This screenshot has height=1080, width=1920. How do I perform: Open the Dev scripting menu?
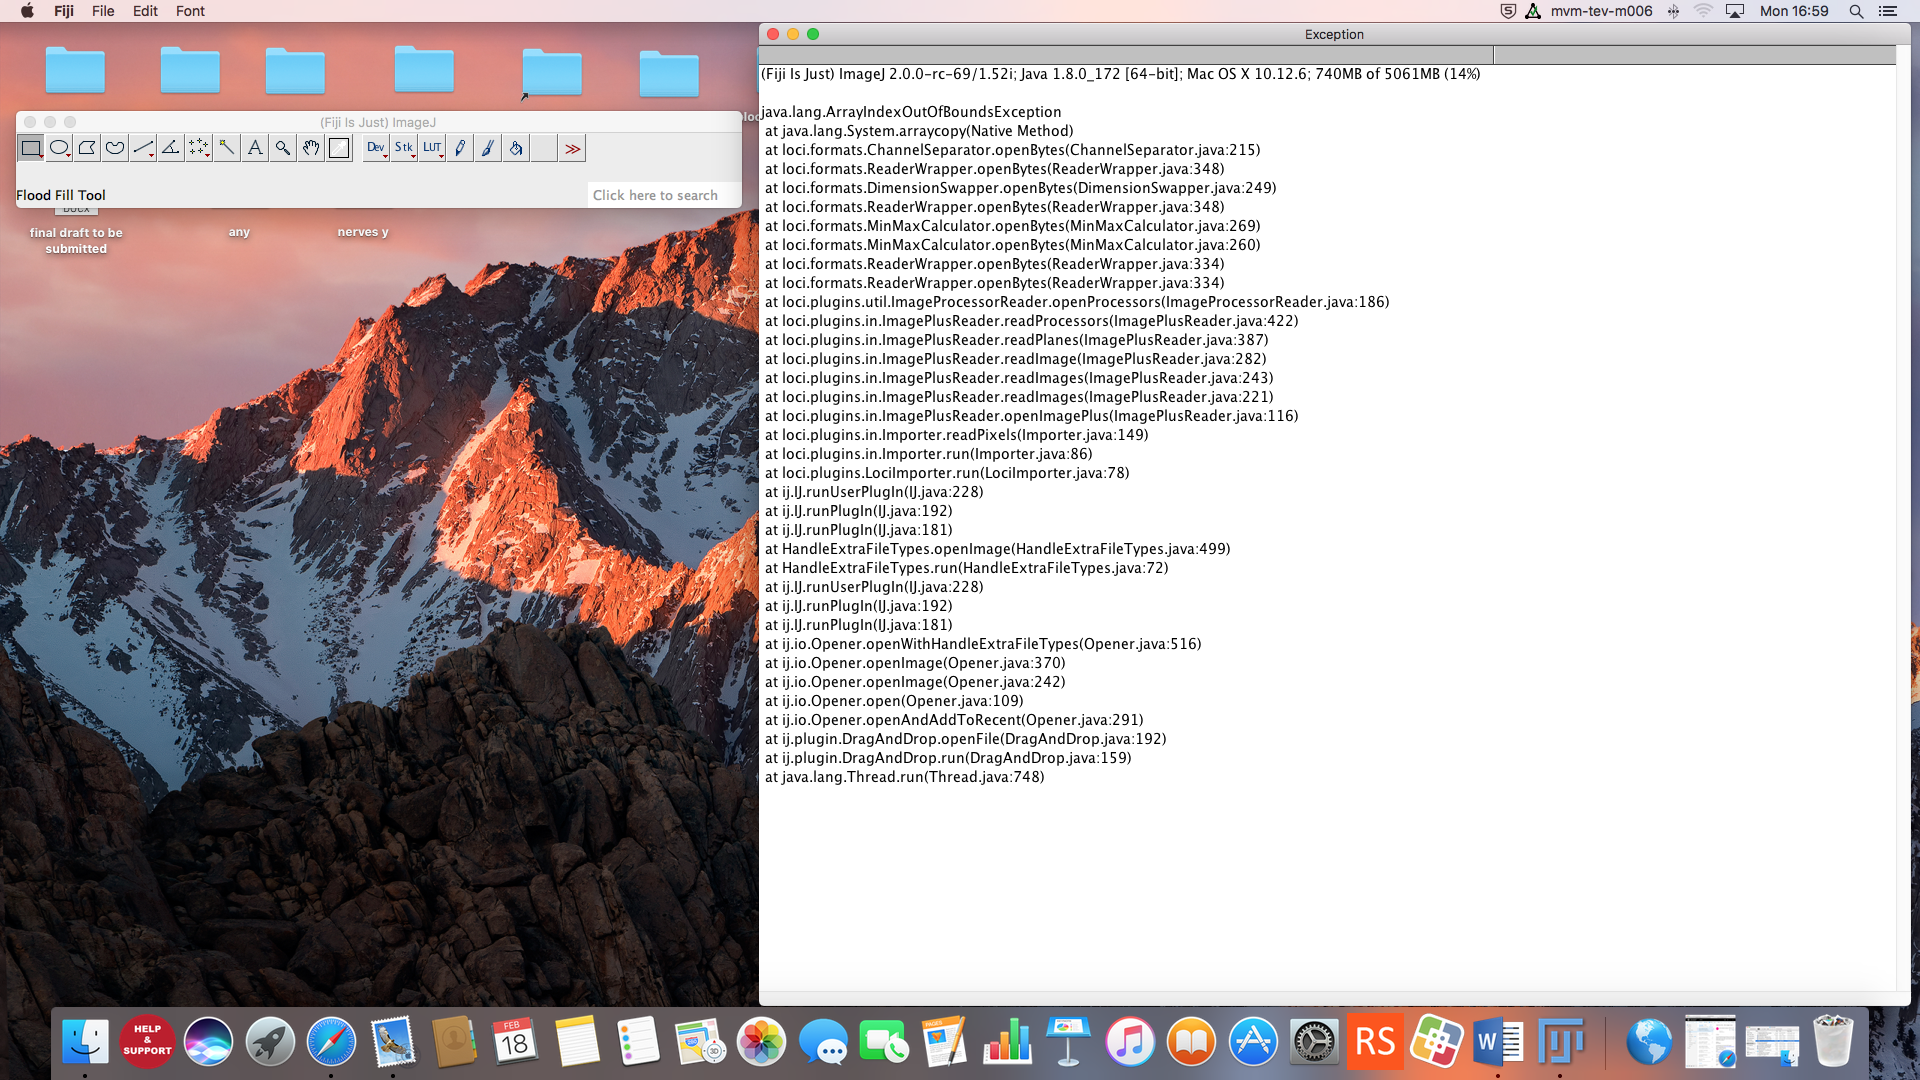375,148
